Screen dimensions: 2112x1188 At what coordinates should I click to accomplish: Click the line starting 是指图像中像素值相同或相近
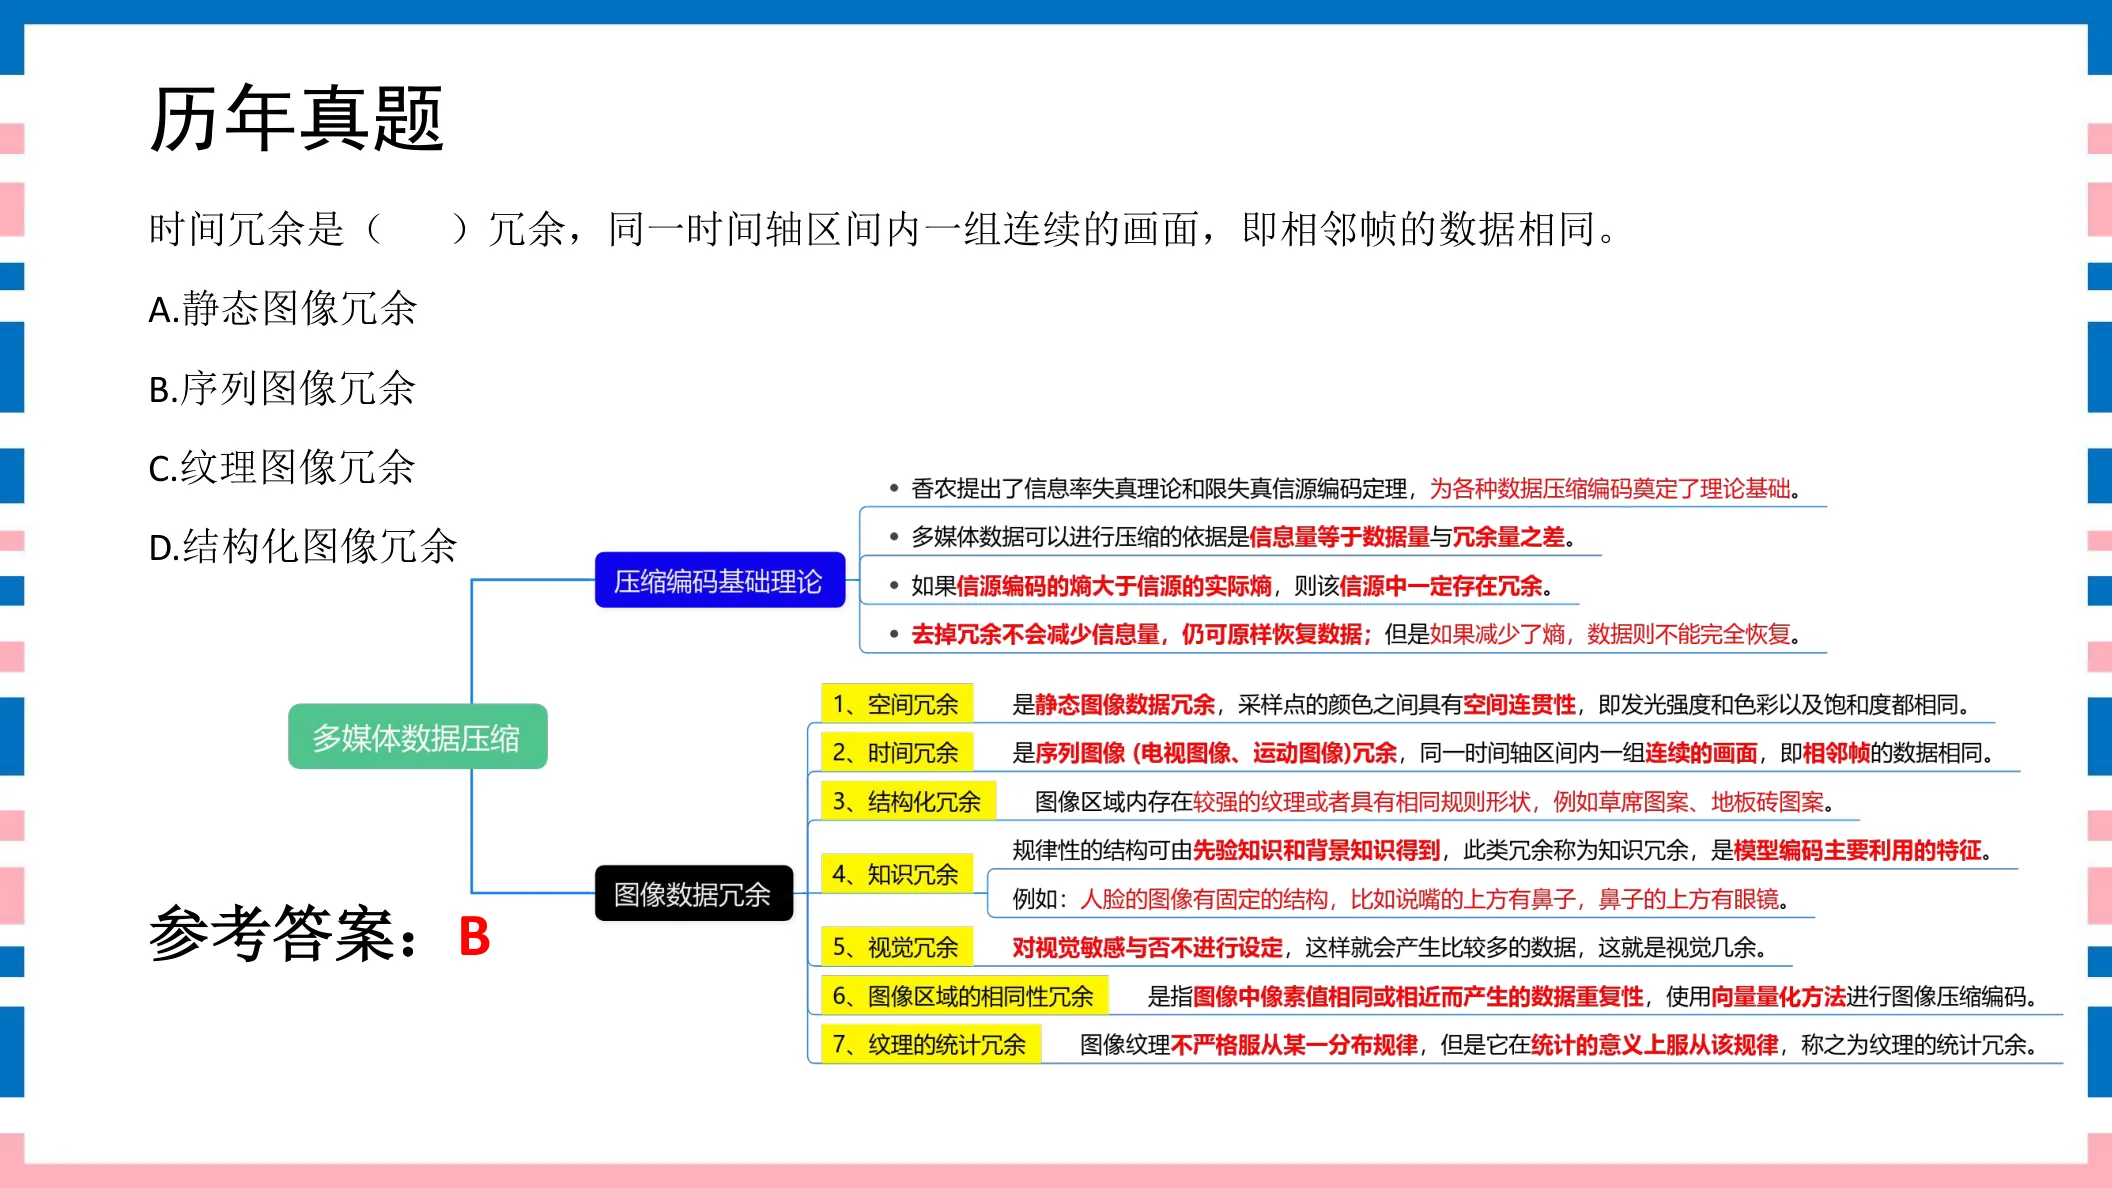coord(1593,996)
